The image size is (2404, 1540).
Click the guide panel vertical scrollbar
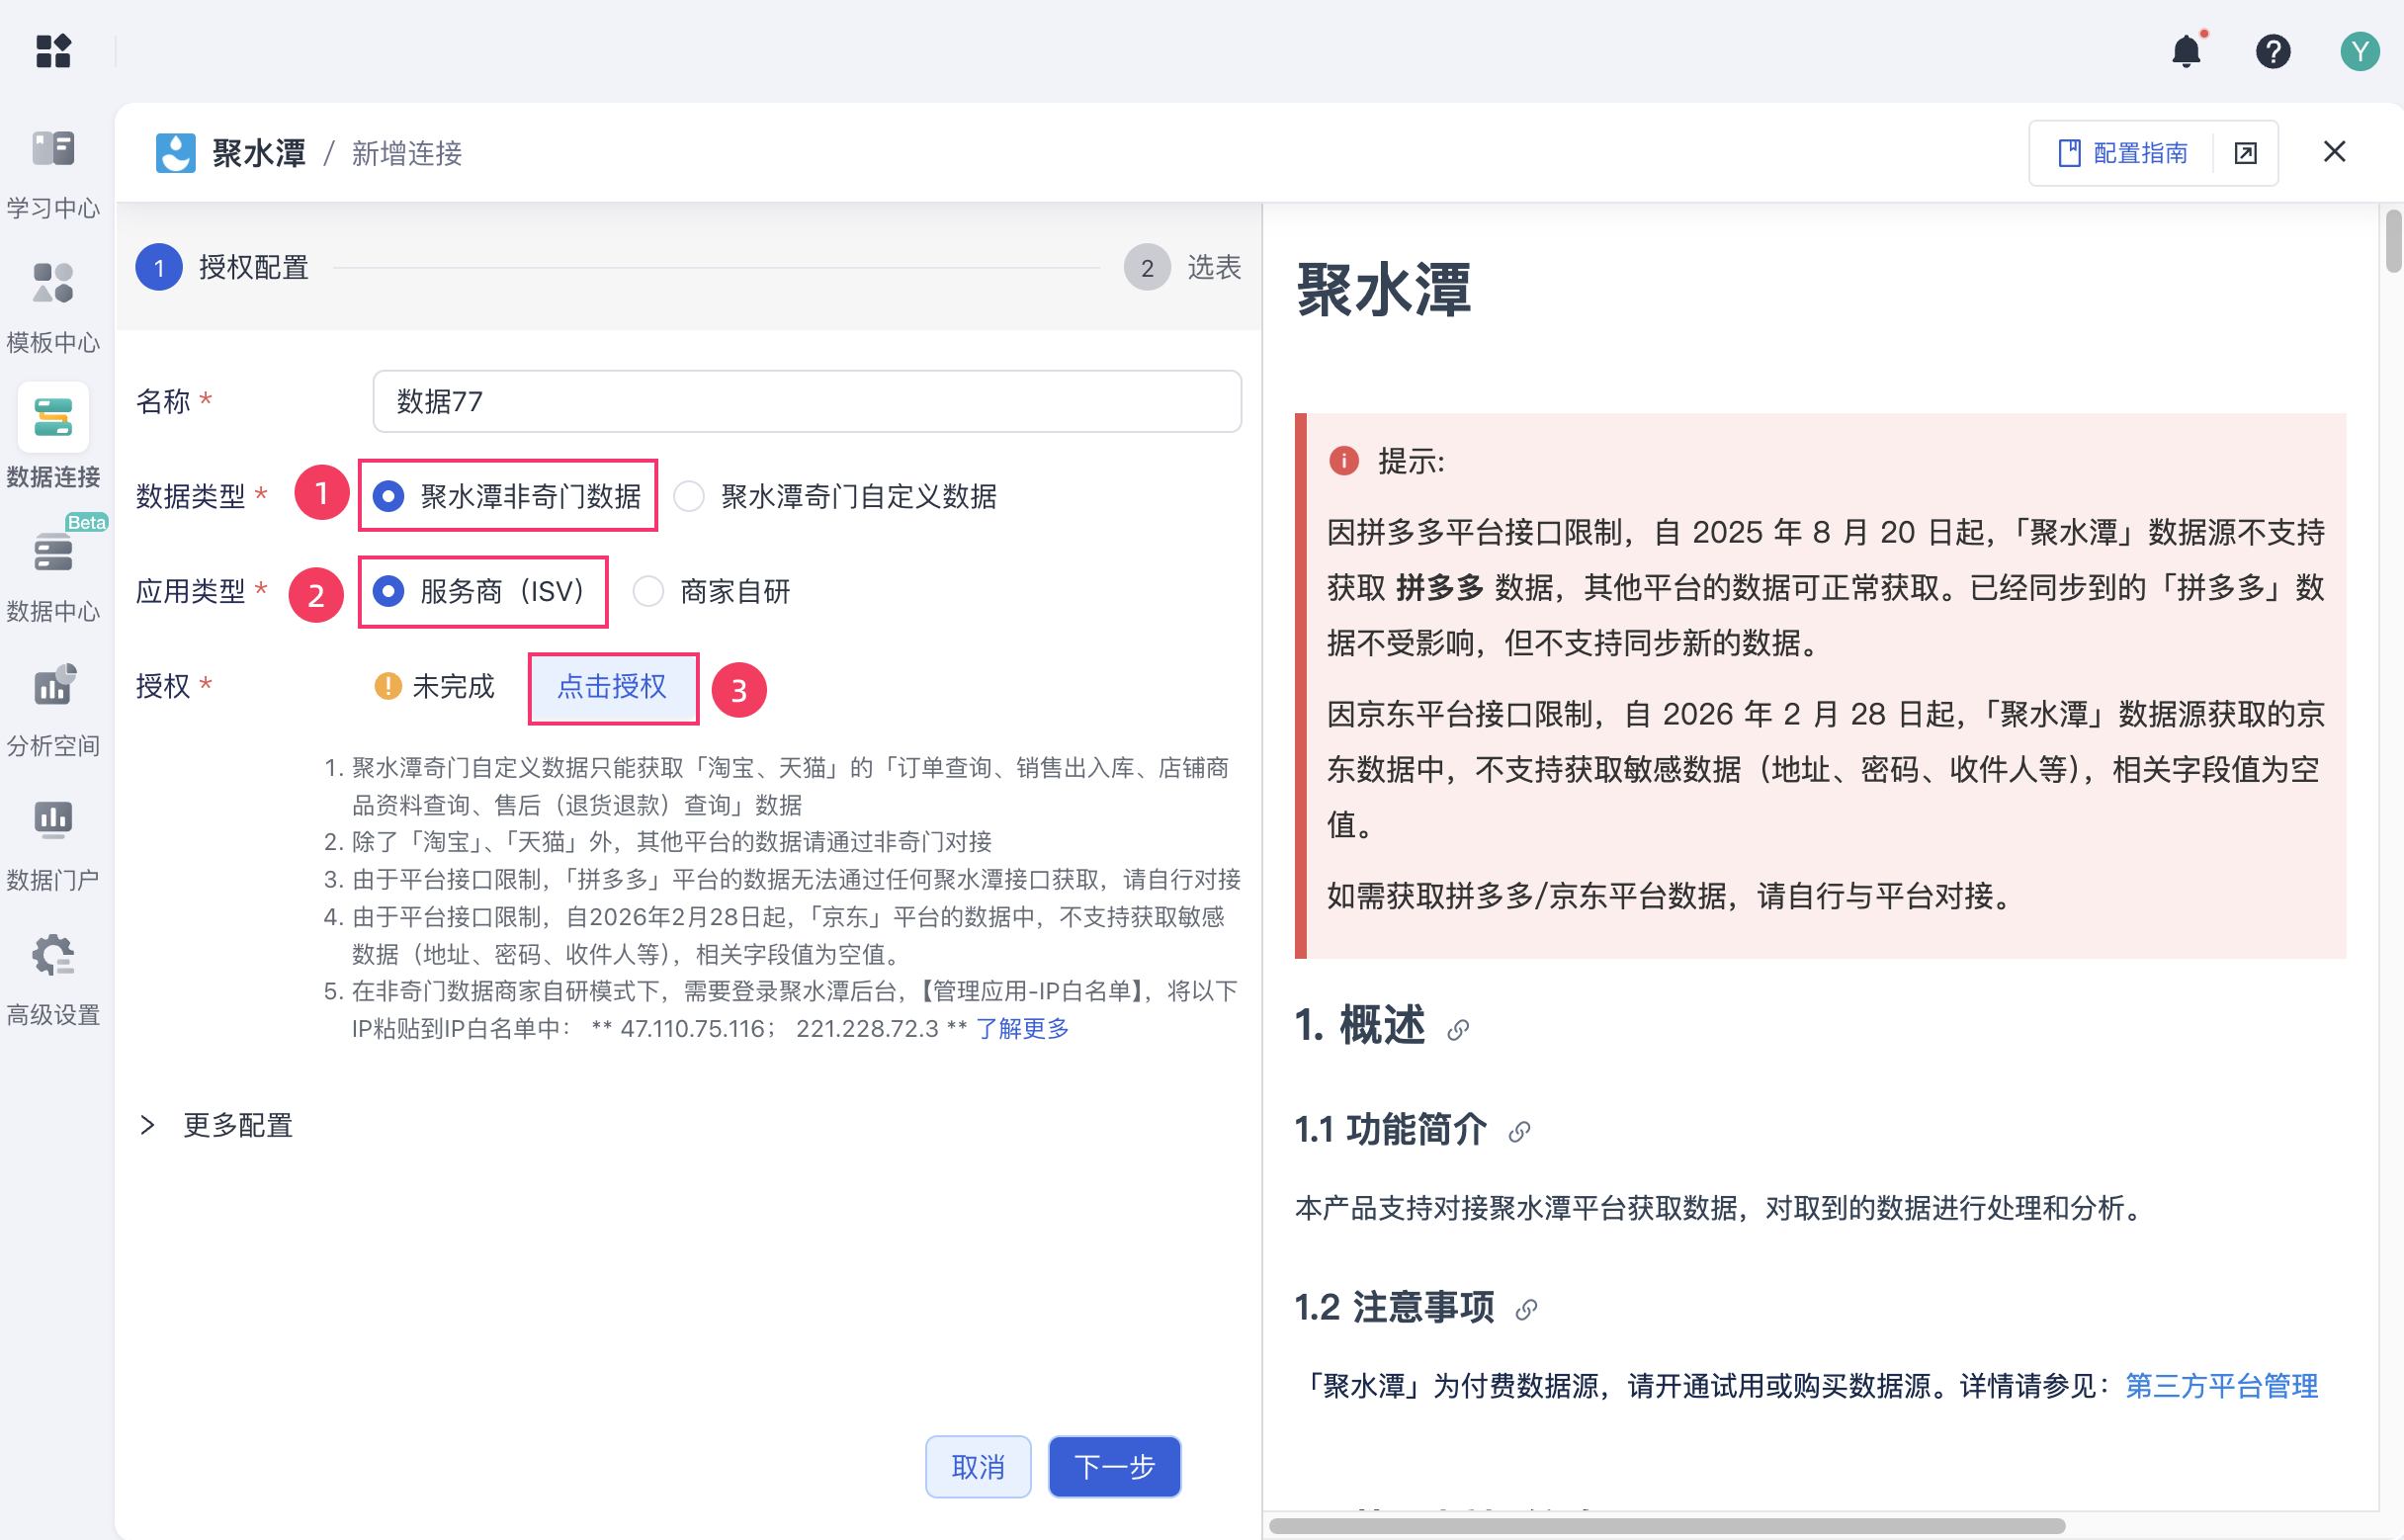[2393, 240]
